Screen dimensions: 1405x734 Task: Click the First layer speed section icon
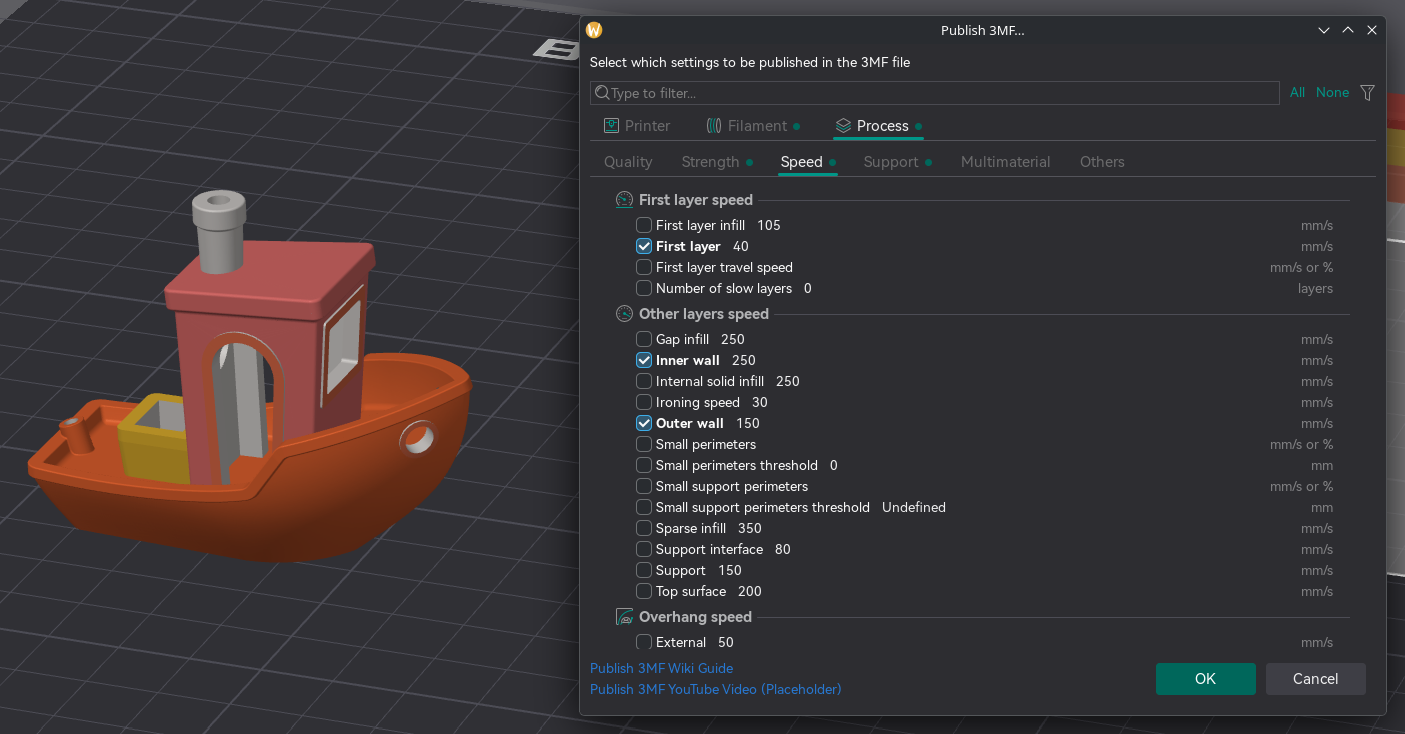(x=624, y=200)
